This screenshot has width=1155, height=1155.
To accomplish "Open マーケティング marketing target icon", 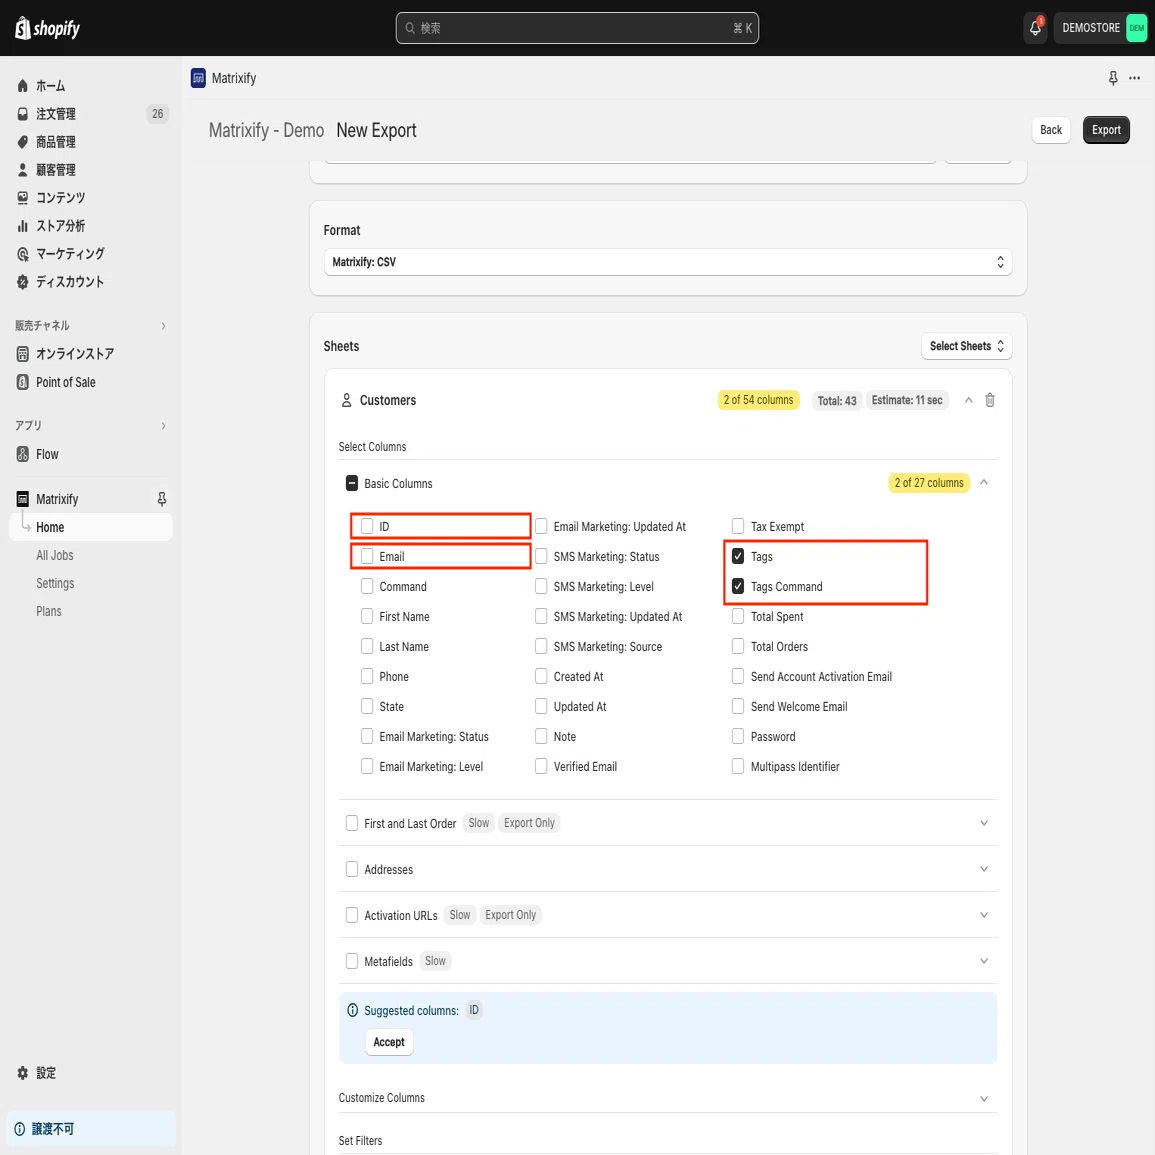I will (x=23, y=254).
